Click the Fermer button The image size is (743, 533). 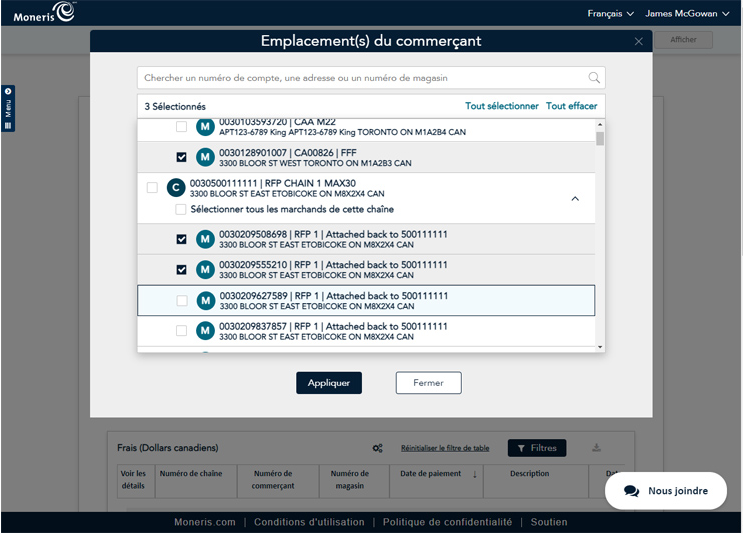tap(428, 383)
